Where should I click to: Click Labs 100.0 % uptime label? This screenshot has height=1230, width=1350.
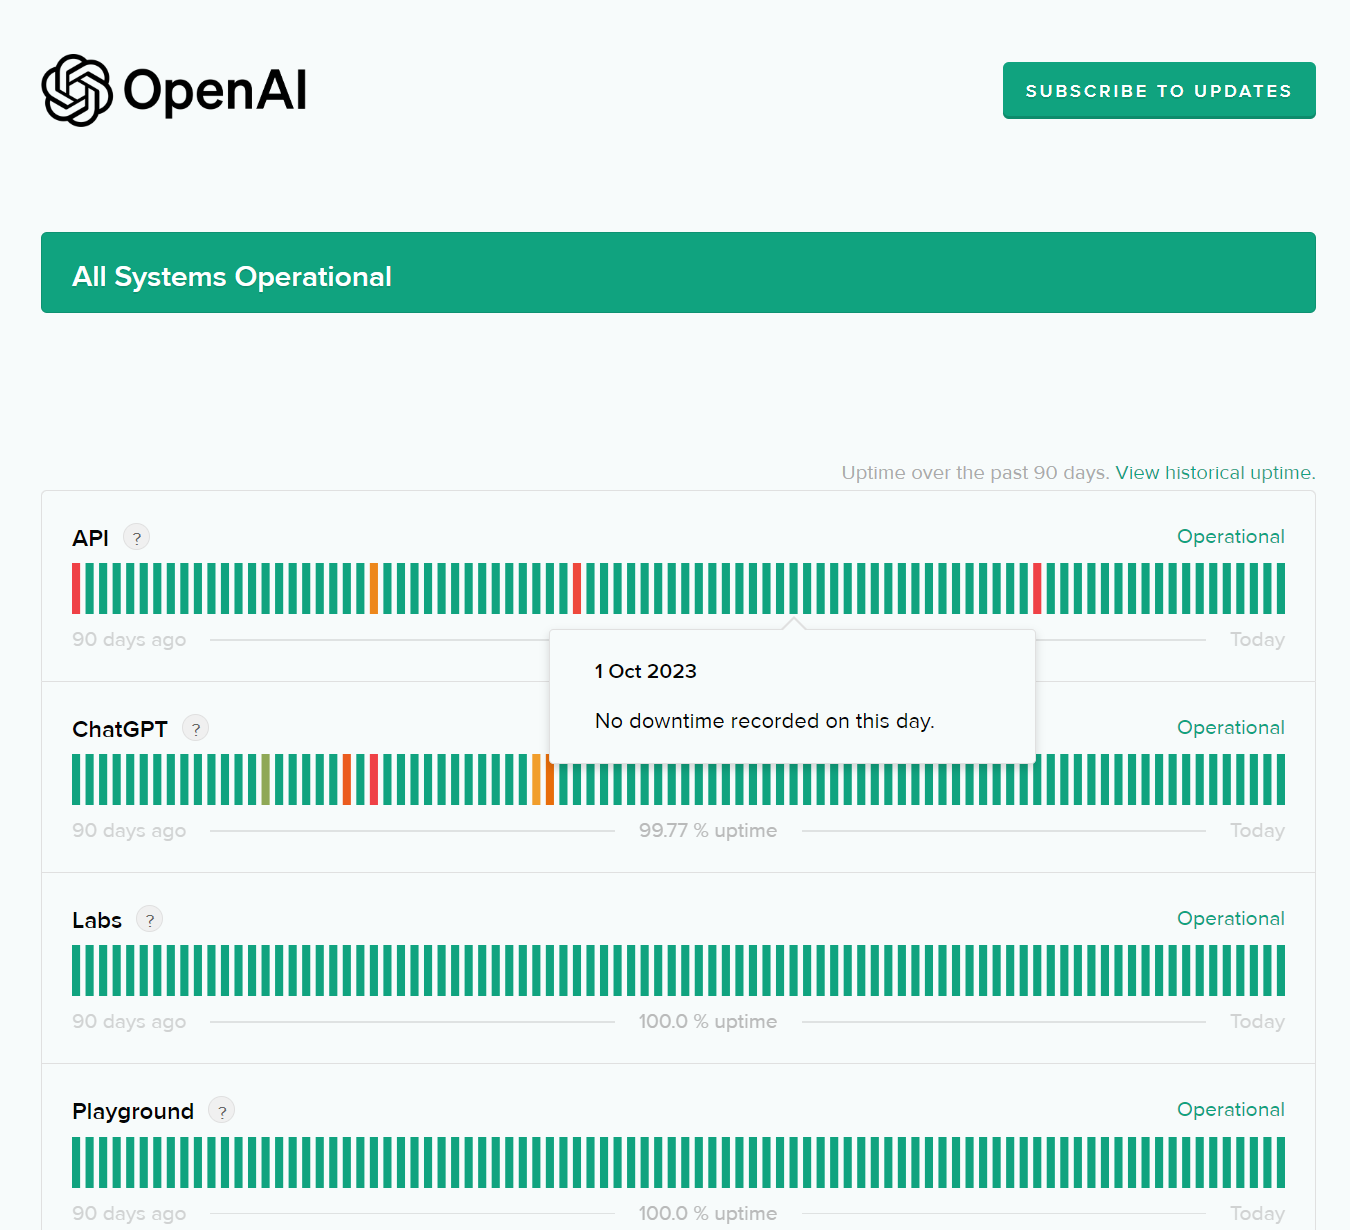[x=708, y=1021]
